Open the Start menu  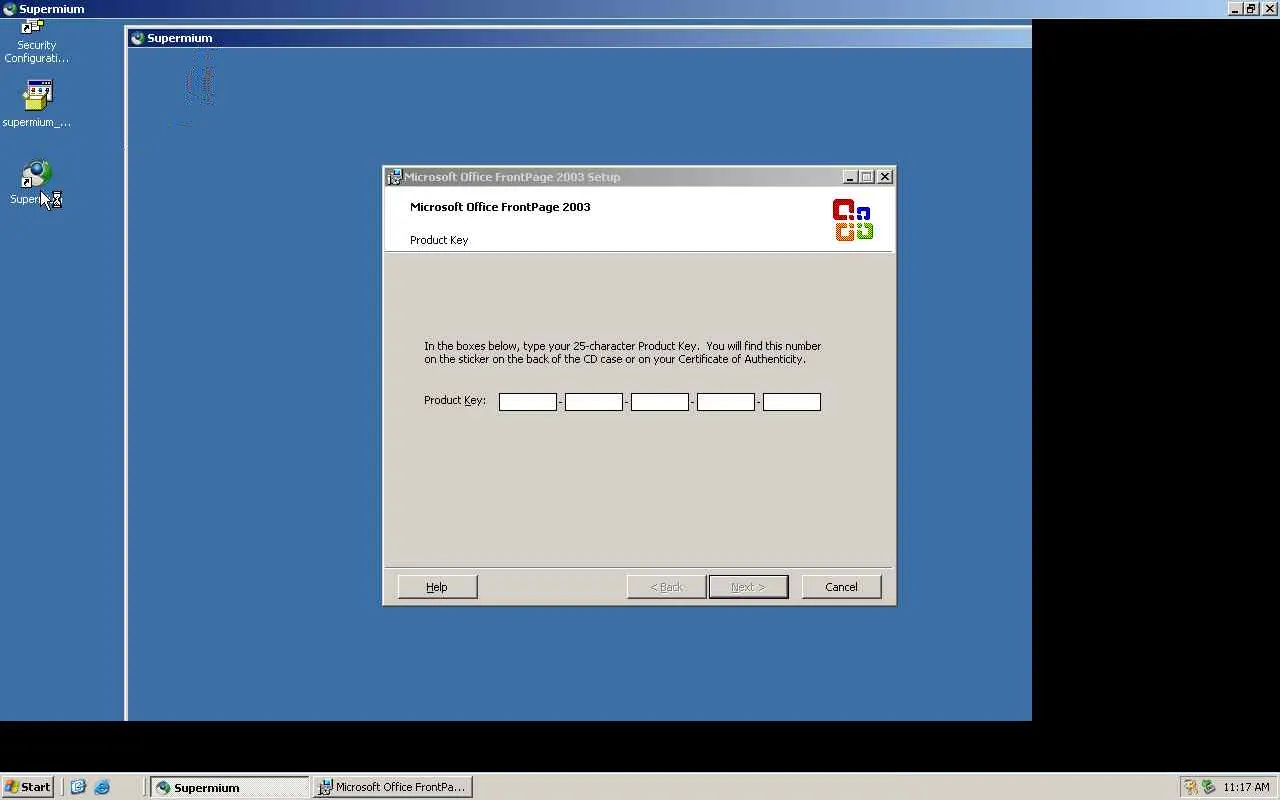click(x=27, y=787)
